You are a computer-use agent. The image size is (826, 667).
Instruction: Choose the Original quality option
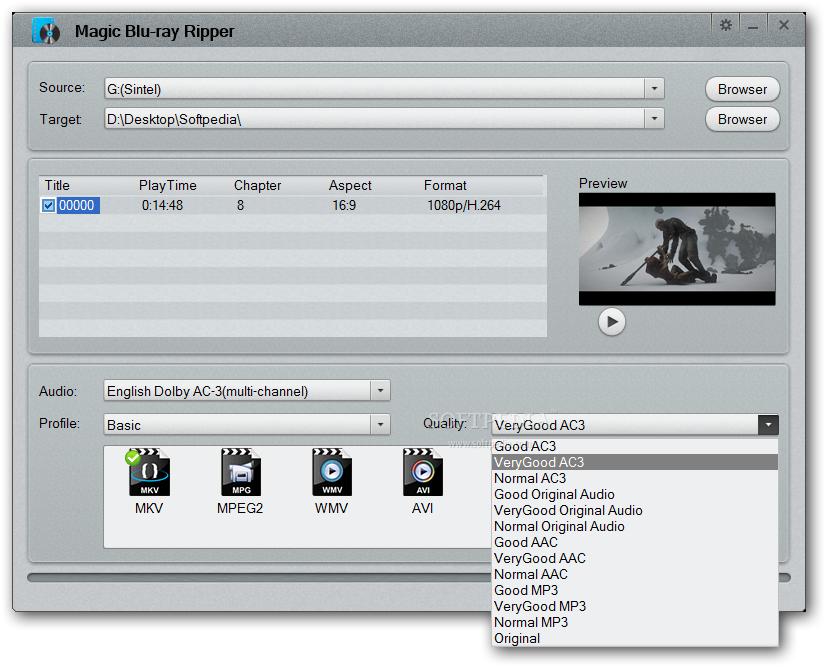pos(635,638)
